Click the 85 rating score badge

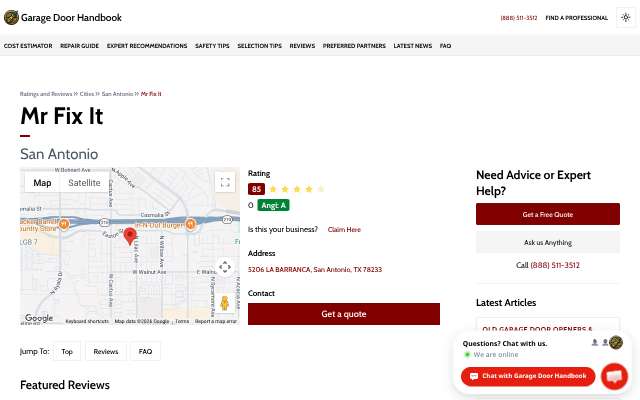(x=256, y=189)
